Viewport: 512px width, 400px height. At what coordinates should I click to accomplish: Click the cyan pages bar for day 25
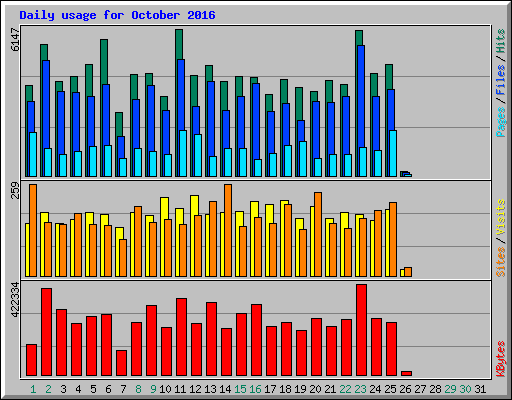393,153
